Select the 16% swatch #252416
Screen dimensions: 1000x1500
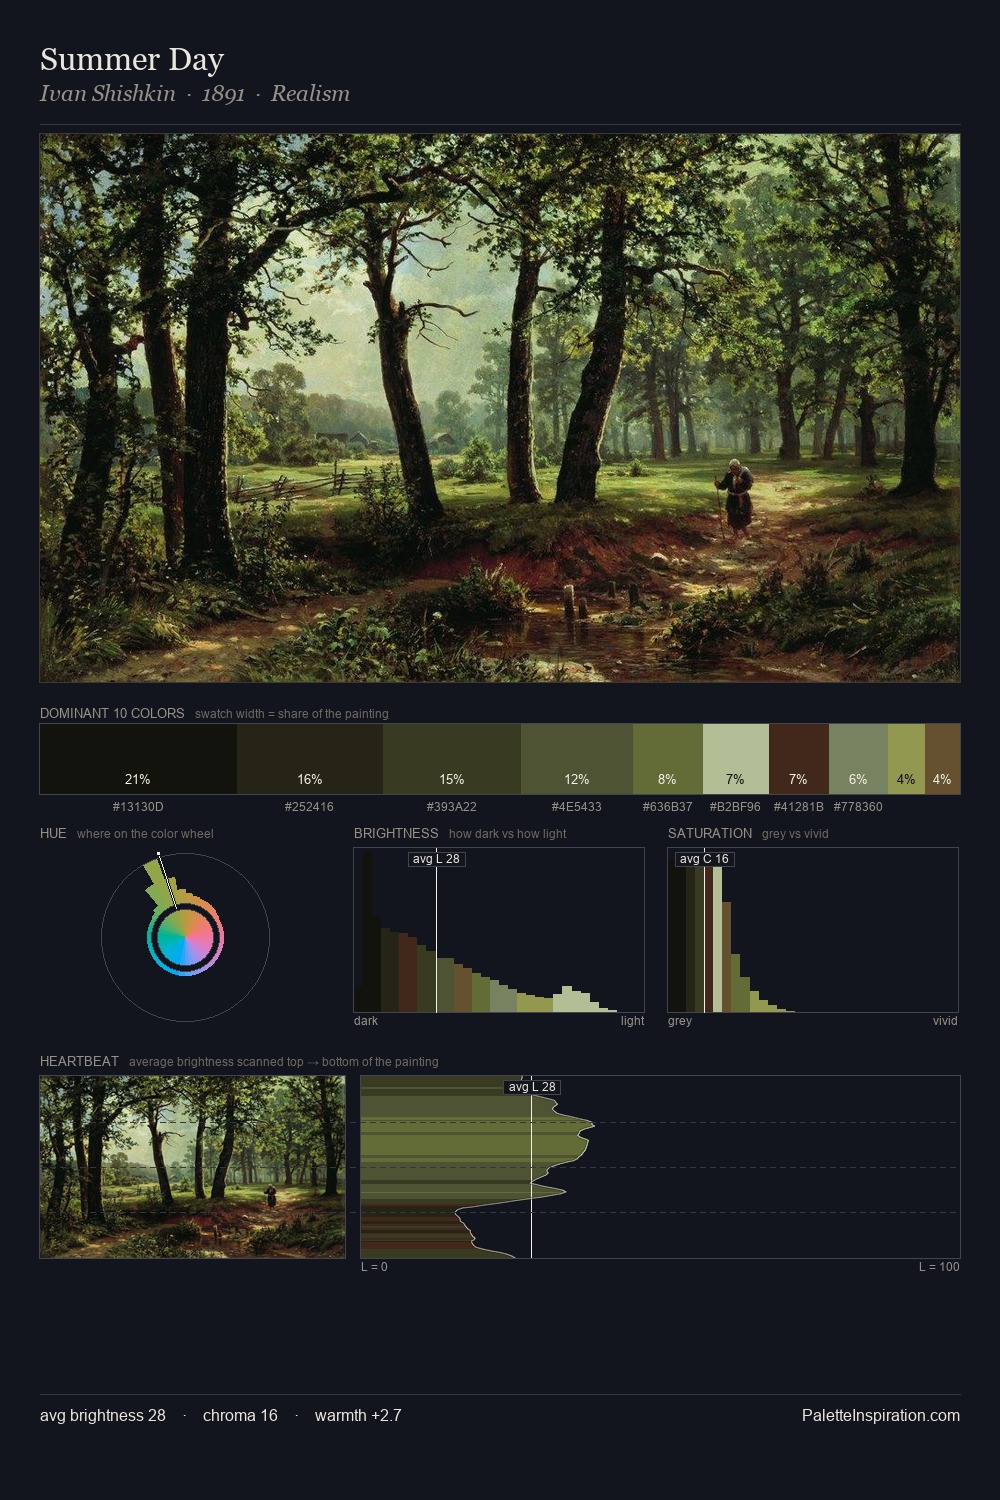[310, 759]
